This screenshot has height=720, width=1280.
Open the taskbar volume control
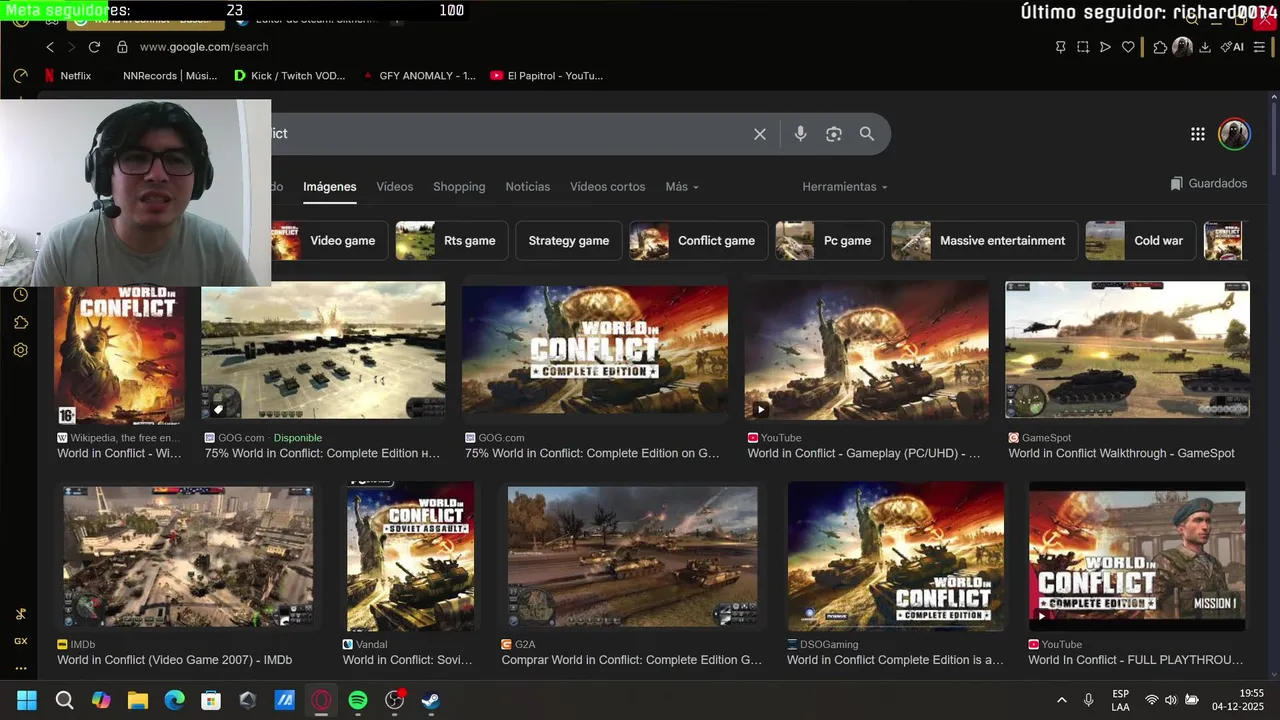point(1171,700)
